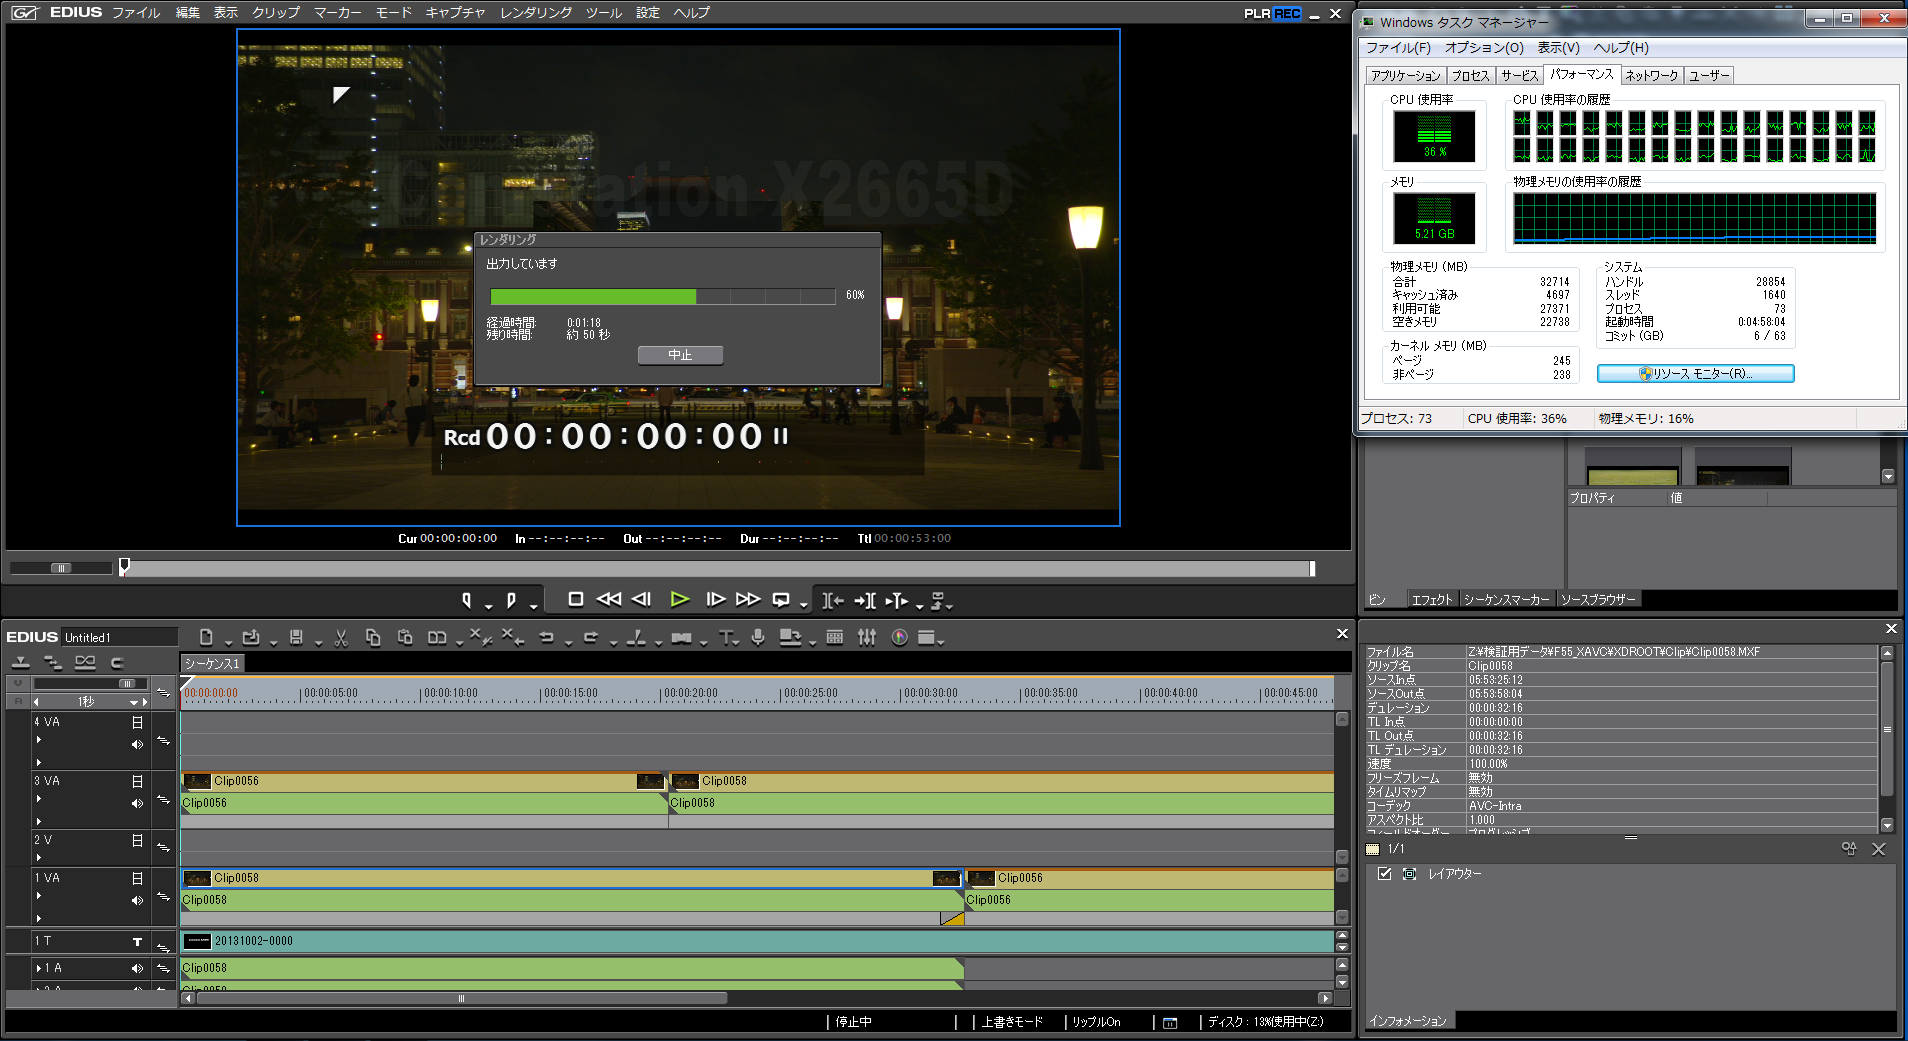Click the green Play button

(680, 599)
